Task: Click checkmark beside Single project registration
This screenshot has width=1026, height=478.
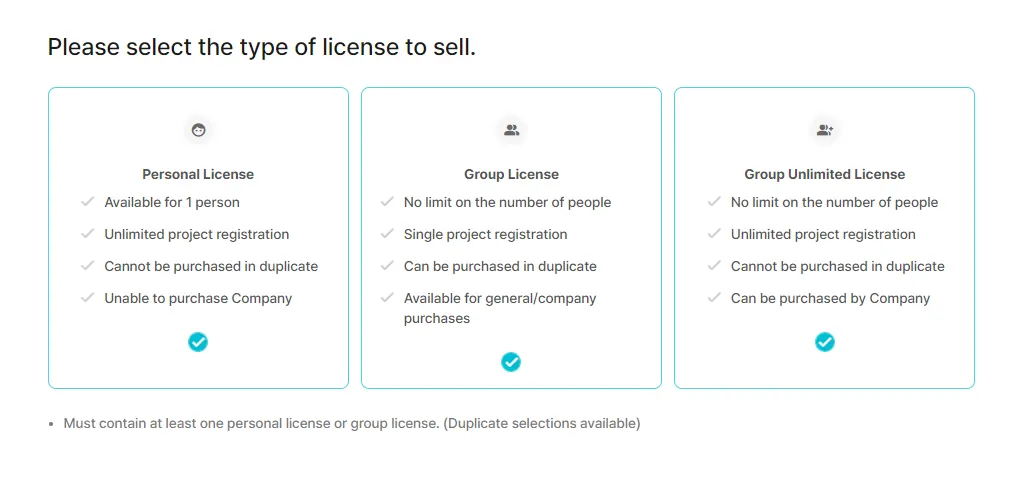Action: (x=387, y=233)
